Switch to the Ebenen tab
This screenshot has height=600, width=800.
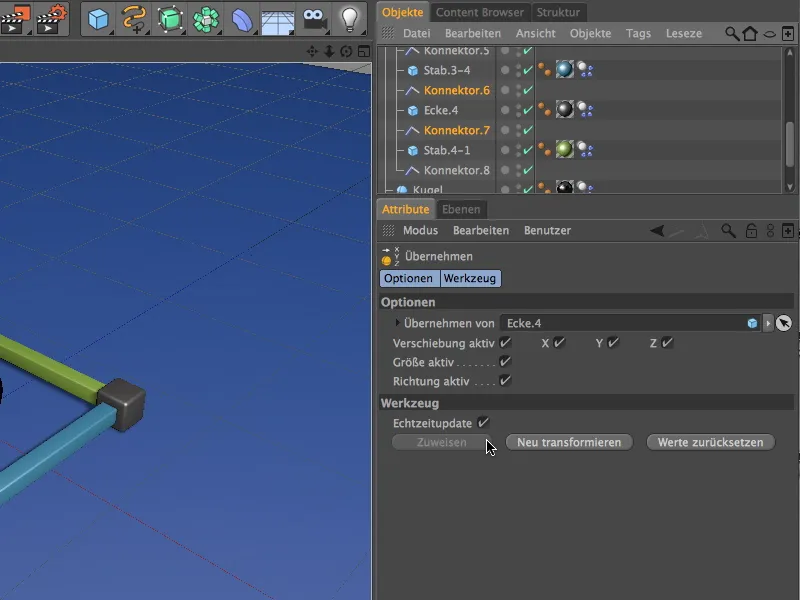[462, 209]
